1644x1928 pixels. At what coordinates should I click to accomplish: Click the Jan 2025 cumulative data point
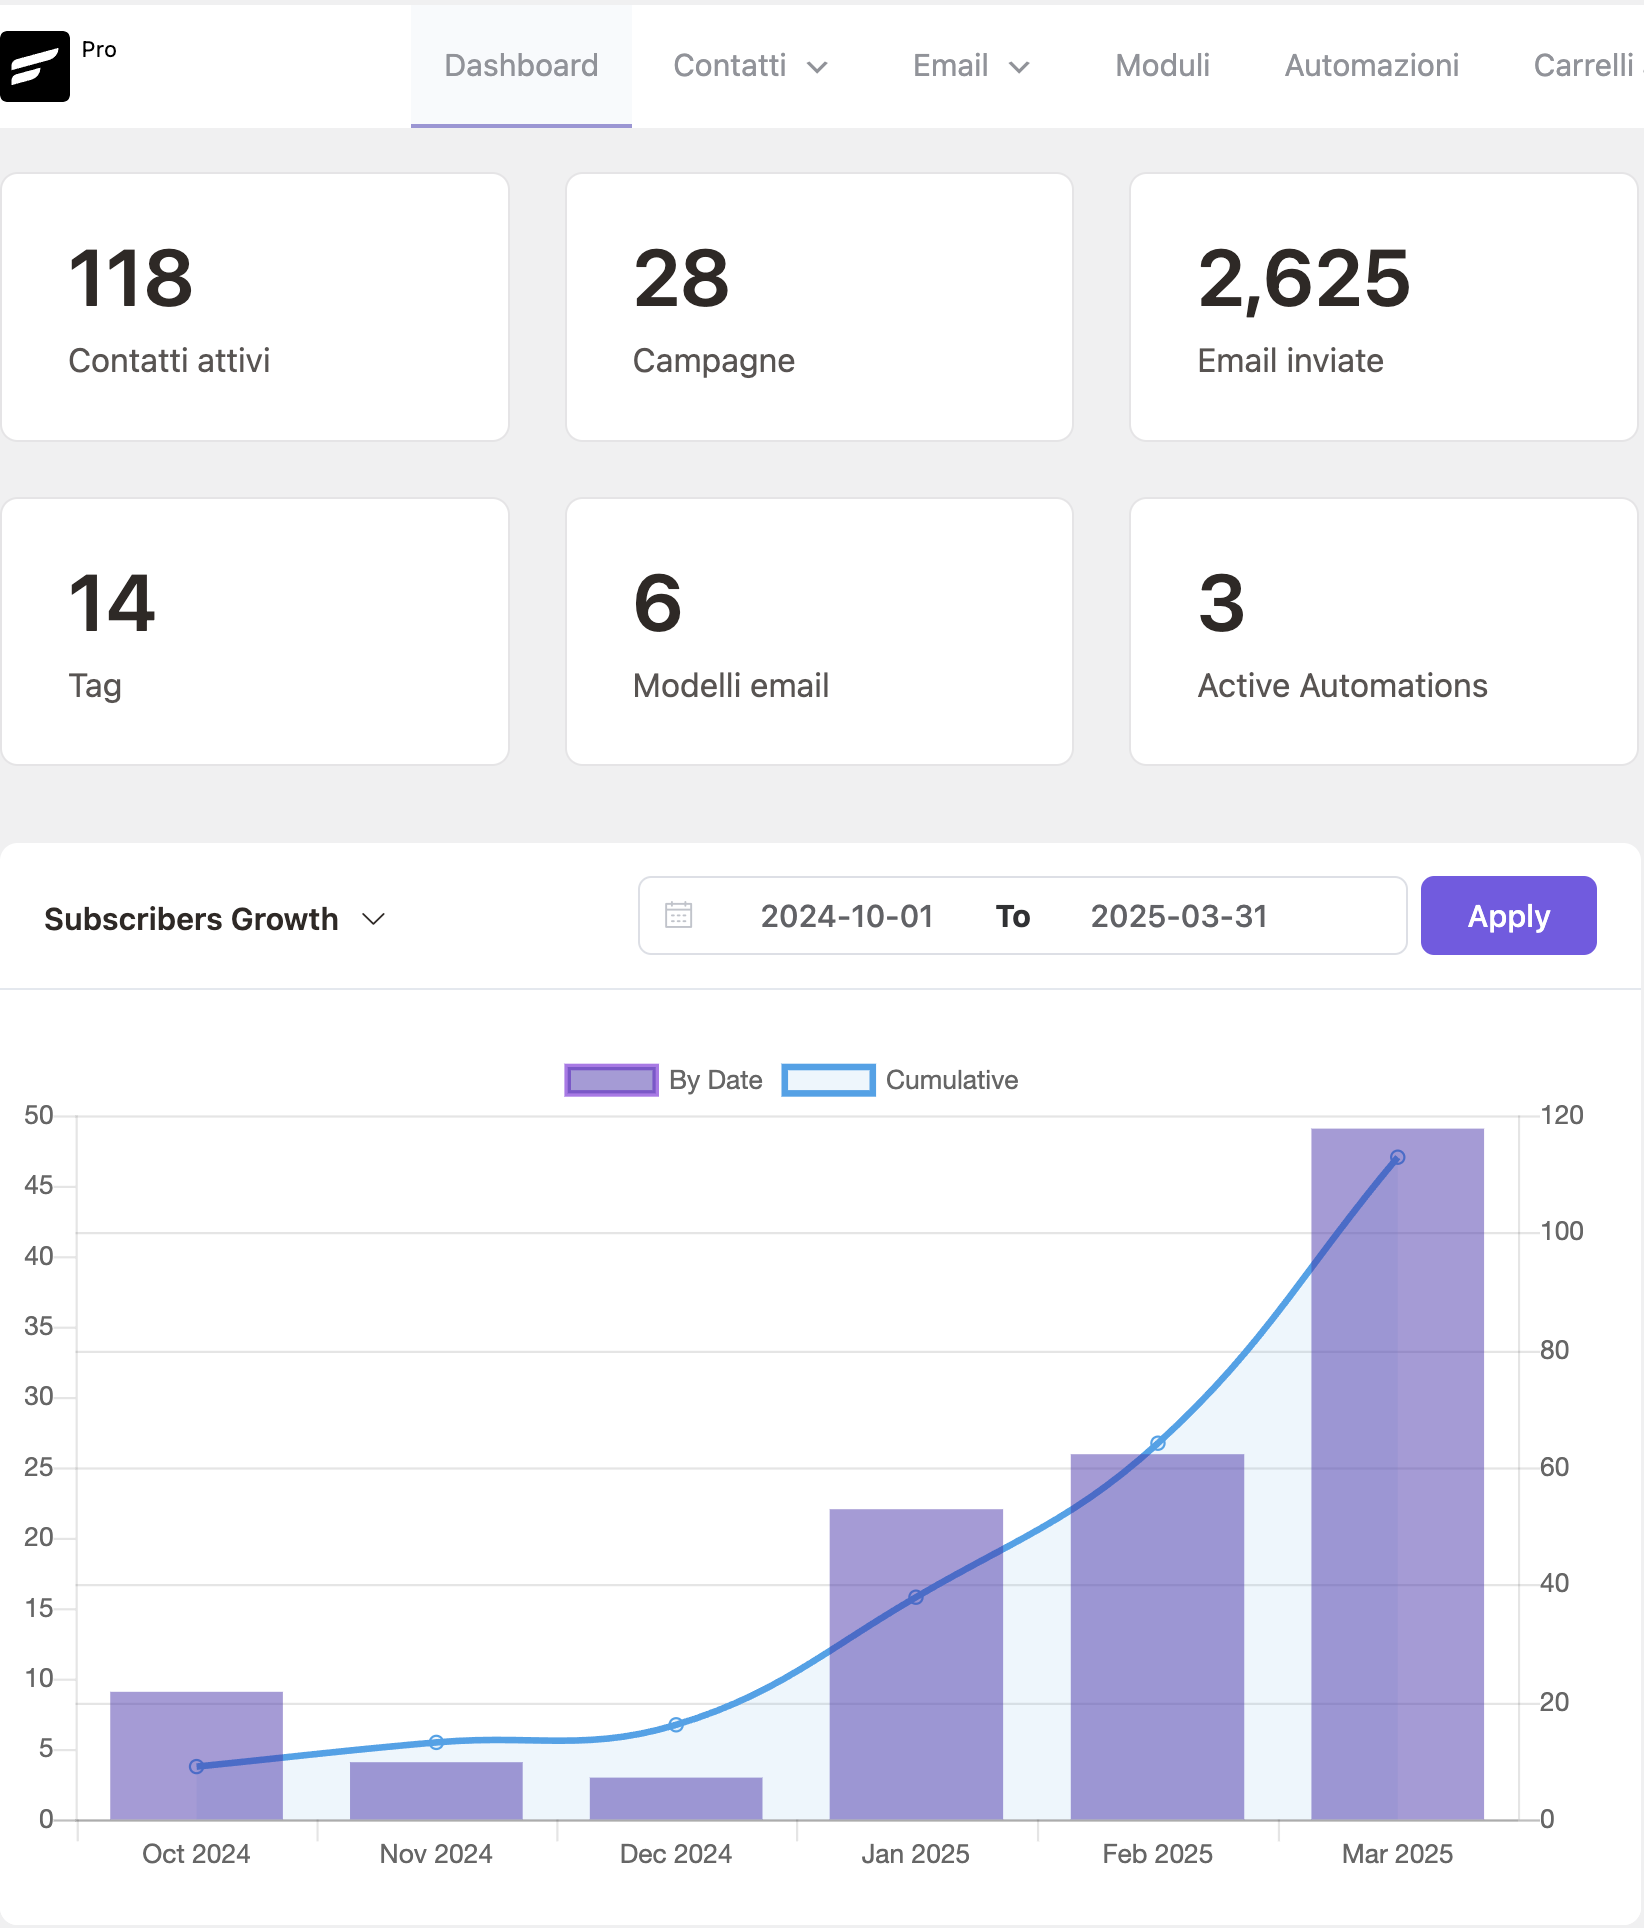click(916, 1597)
